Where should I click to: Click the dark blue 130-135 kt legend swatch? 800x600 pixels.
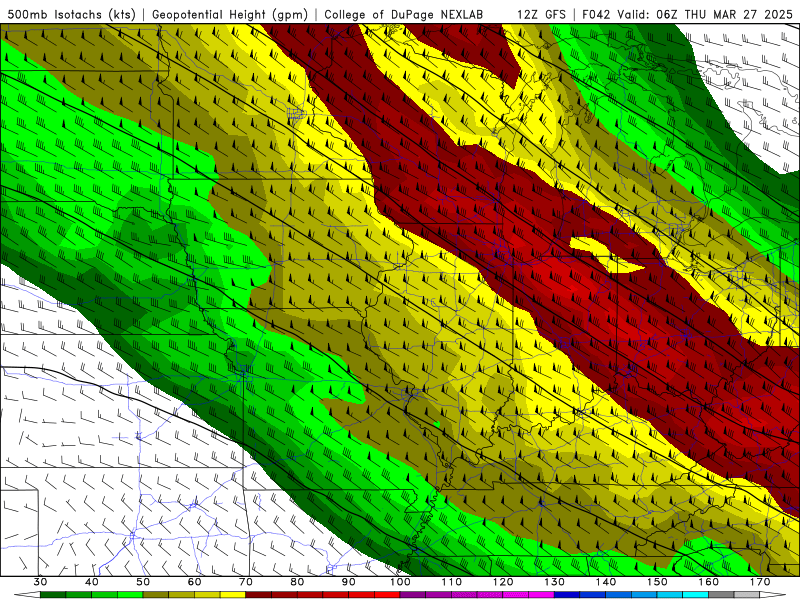pyautogui.click(x=567, y=595)
